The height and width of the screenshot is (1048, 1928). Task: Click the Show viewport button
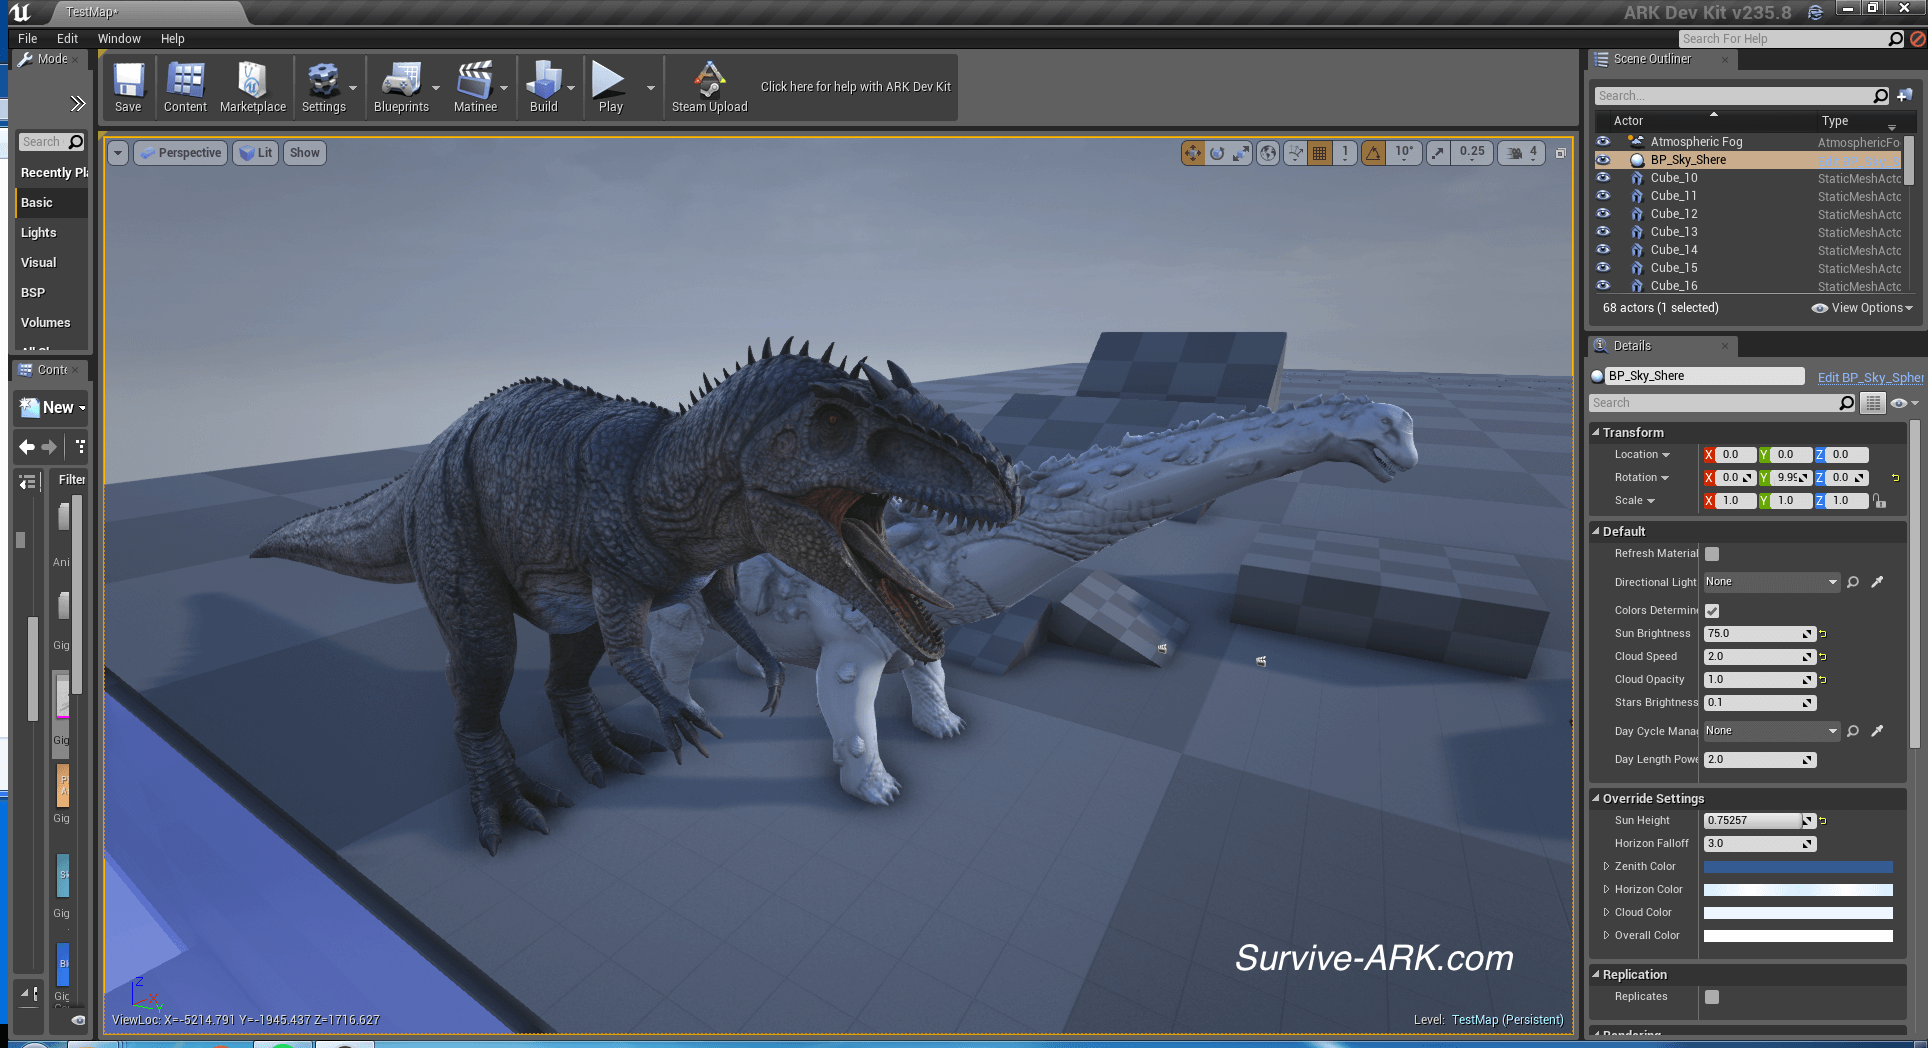pyautogui.click(x=305, y=153)
